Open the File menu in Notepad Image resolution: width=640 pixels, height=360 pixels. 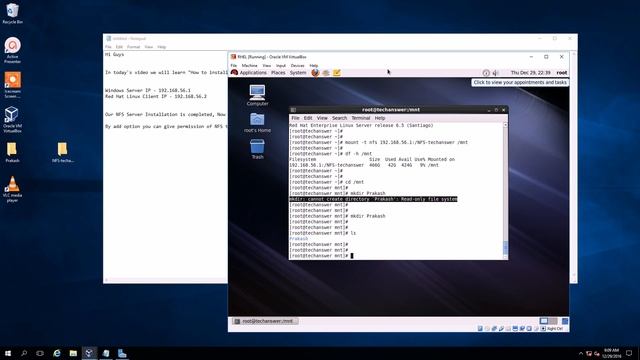(108, 47)
